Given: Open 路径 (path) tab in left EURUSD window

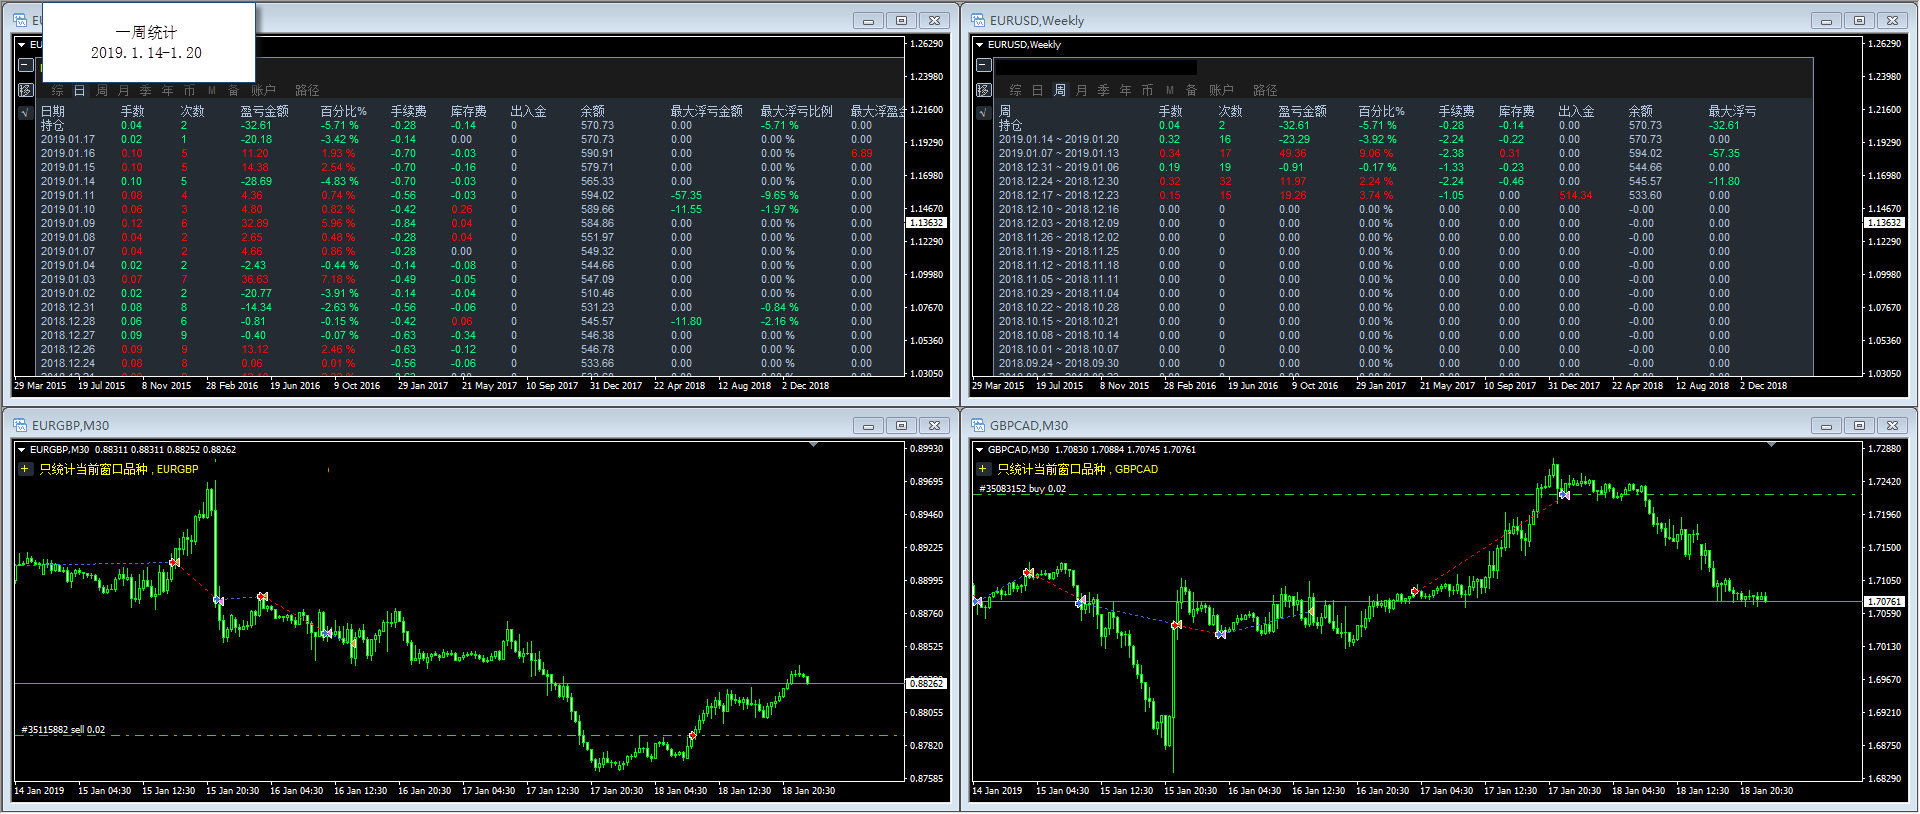Looking at the screenshot, I should click(x=308, y=90).
